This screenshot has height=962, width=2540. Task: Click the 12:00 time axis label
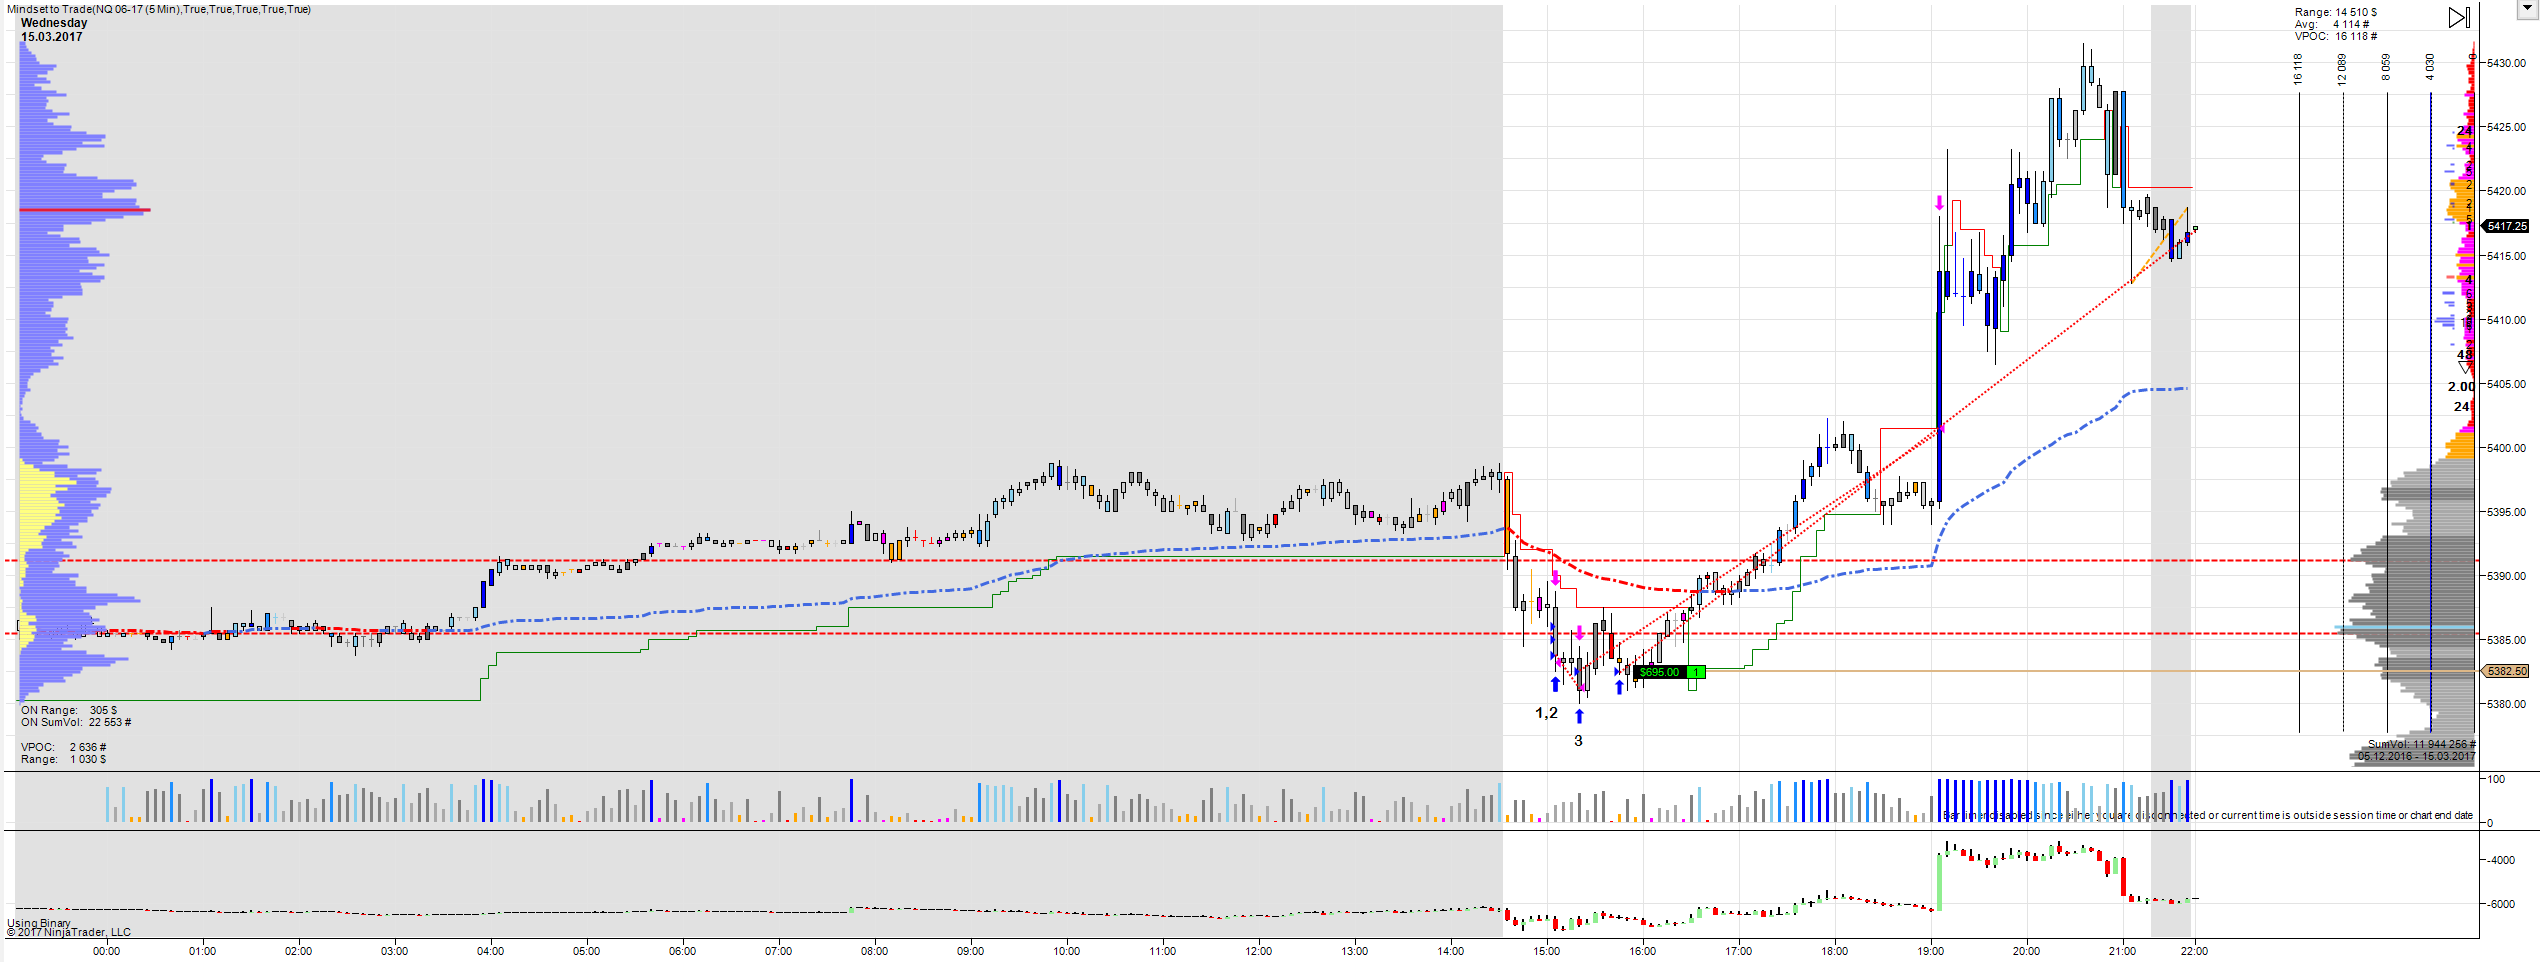(x=1259, y=951)
